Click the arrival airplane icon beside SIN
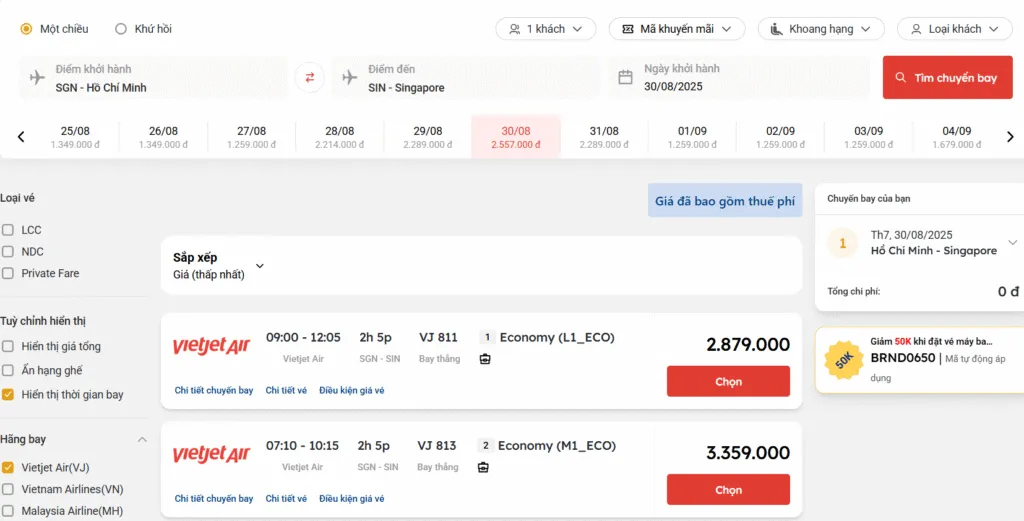 point(350,78)
